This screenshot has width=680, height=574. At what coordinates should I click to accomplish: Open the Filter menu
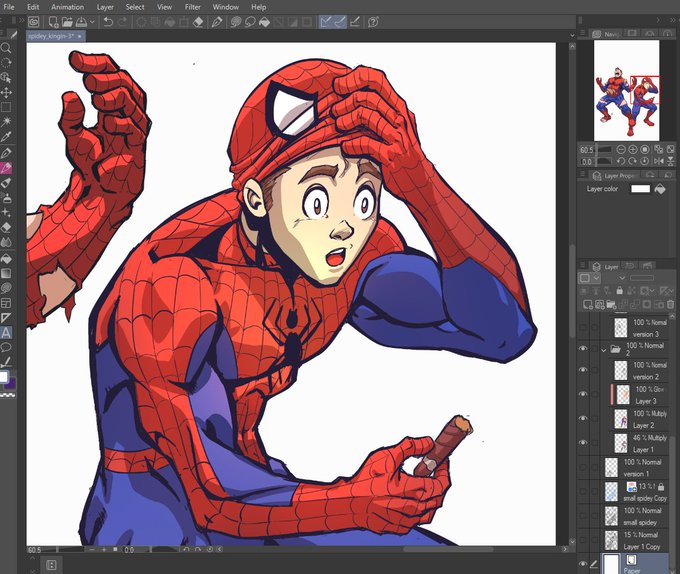tap(193, 7)
